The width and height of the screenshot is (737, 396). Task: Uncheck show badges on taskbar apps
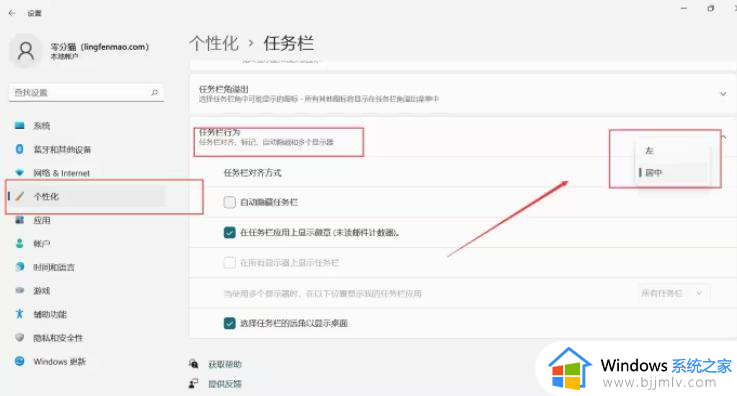point(229,233)
